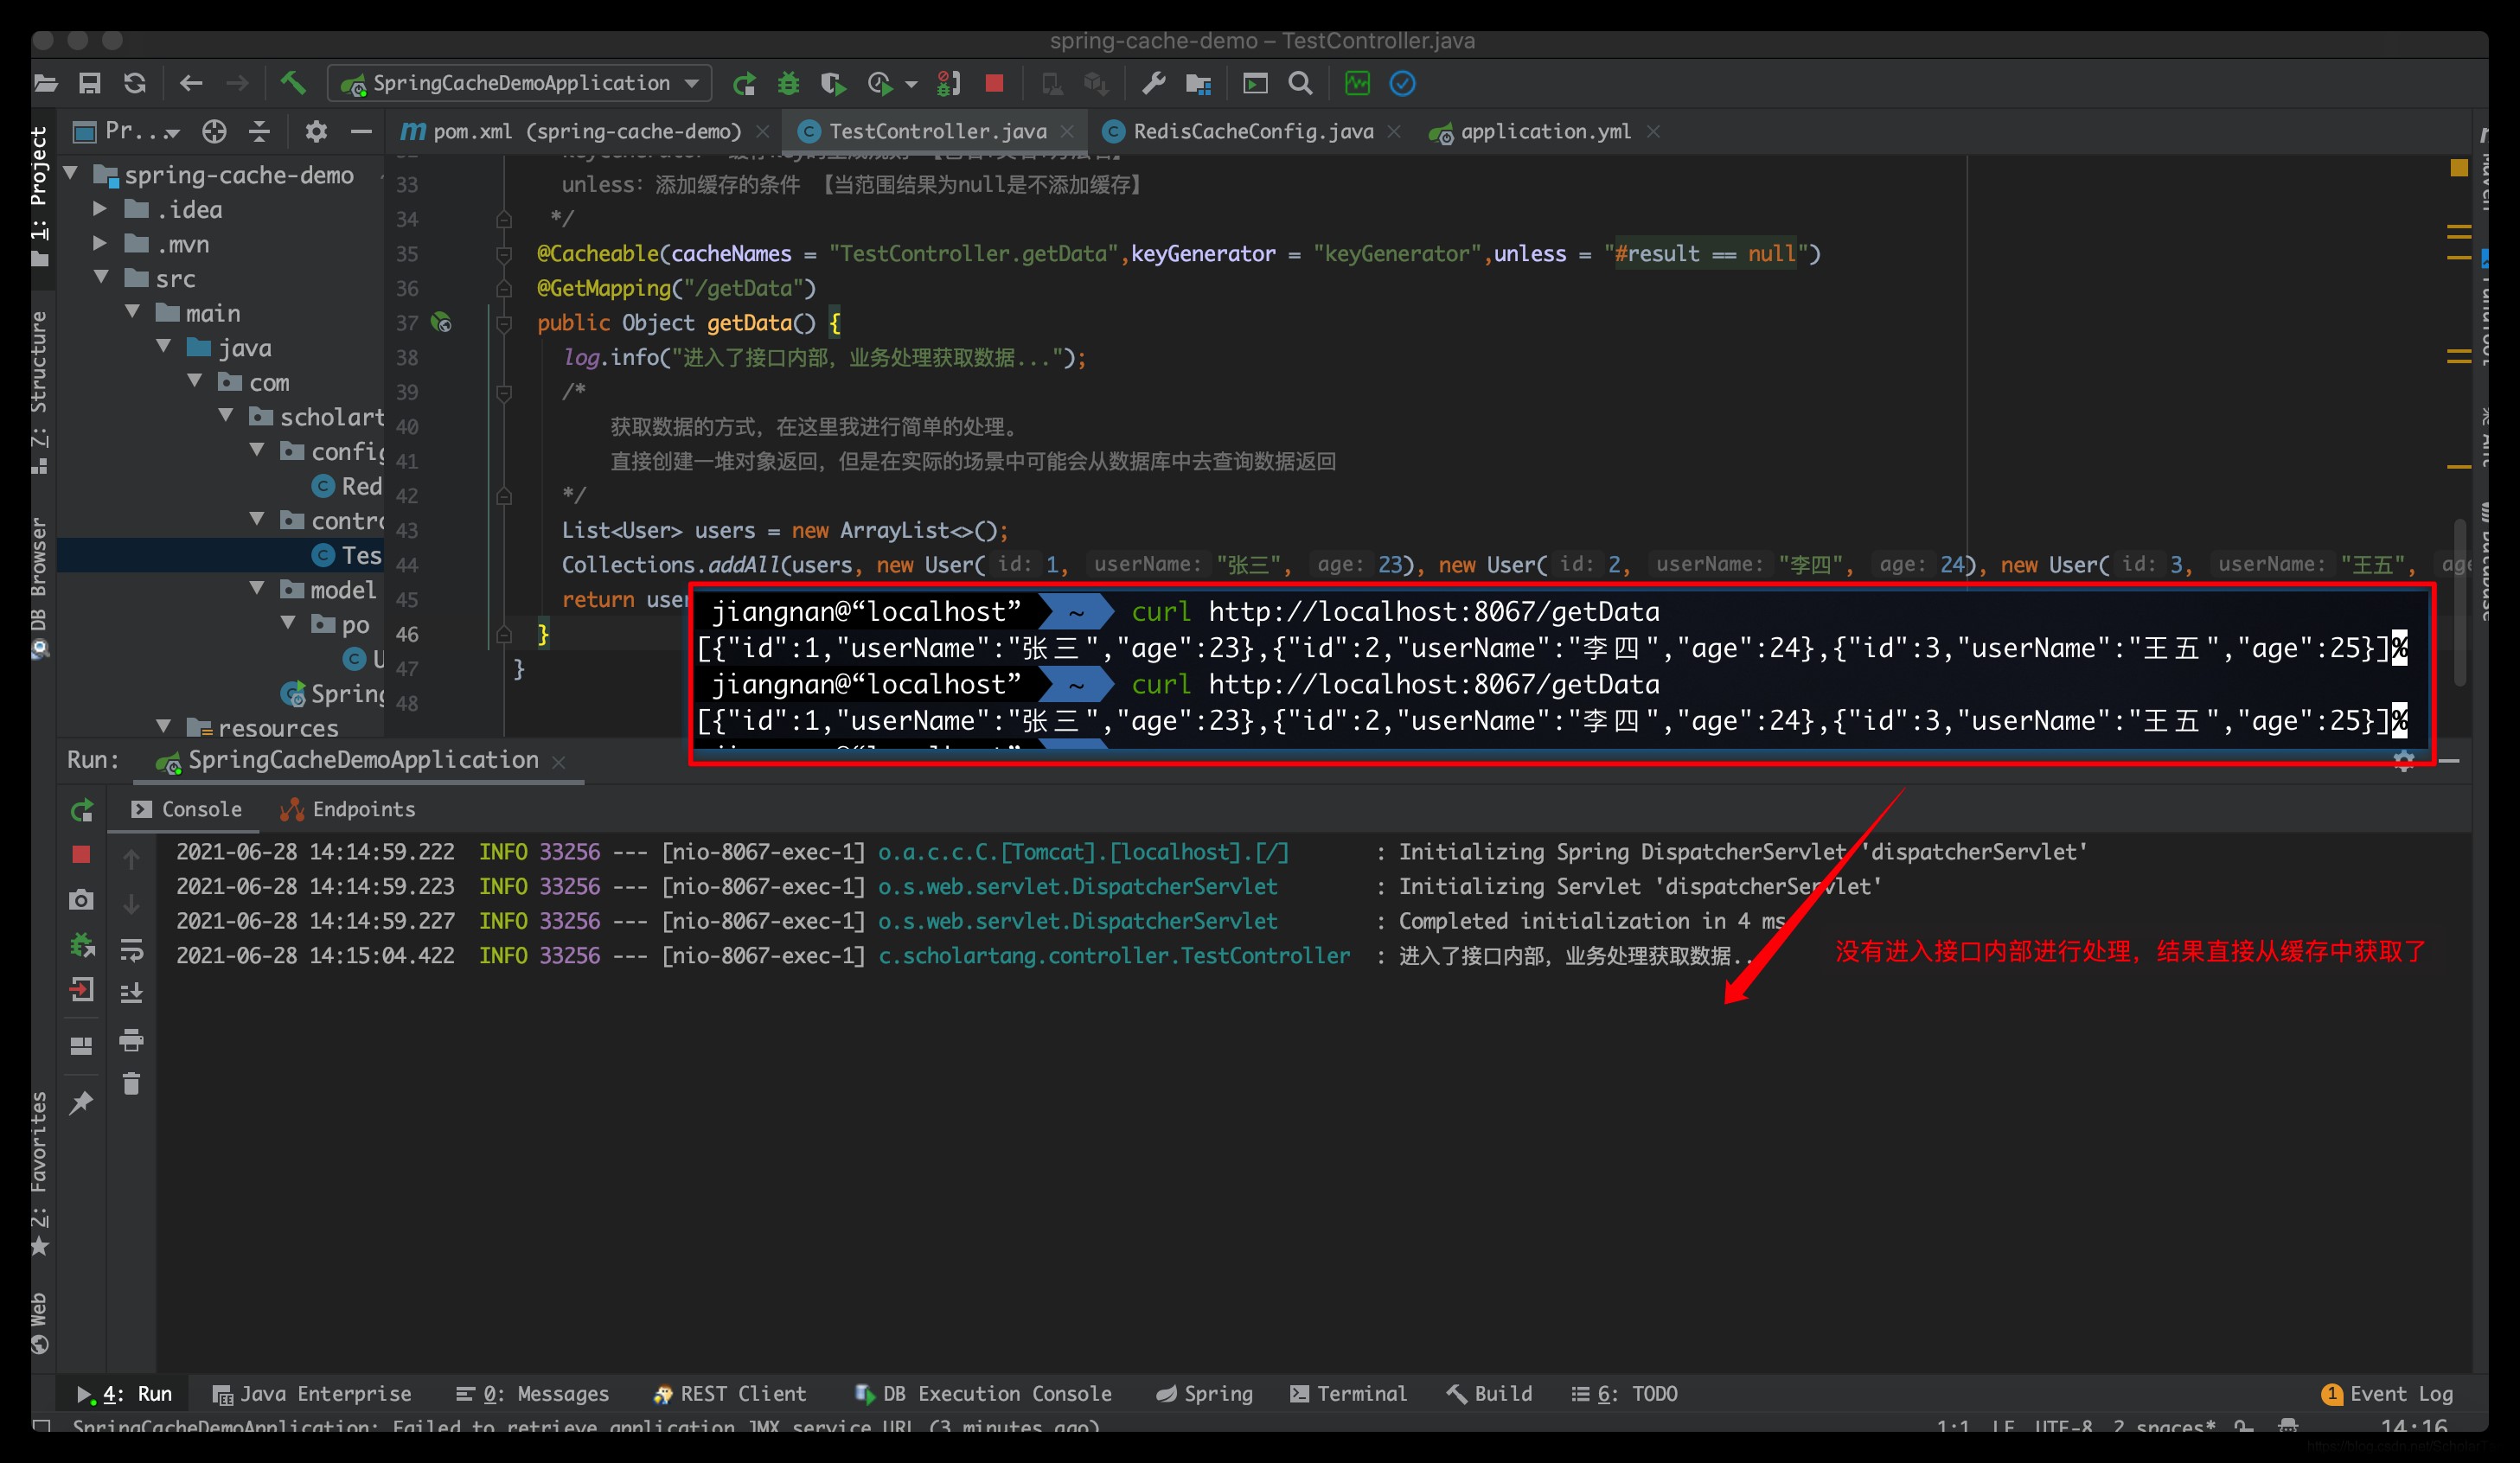
Task: Click the Save All toolbar icon
Action: pyautogui.click(x=90, y=84)
